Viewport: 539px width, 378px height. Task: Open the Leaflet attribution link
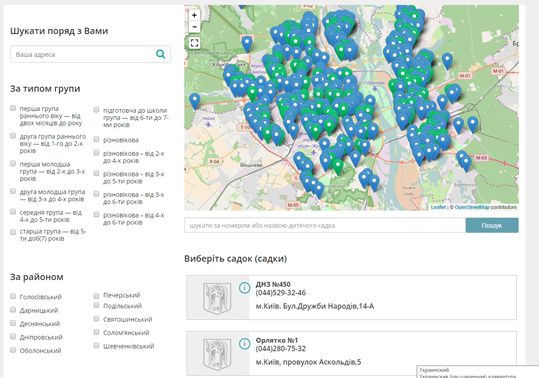(x=438, y=207)
